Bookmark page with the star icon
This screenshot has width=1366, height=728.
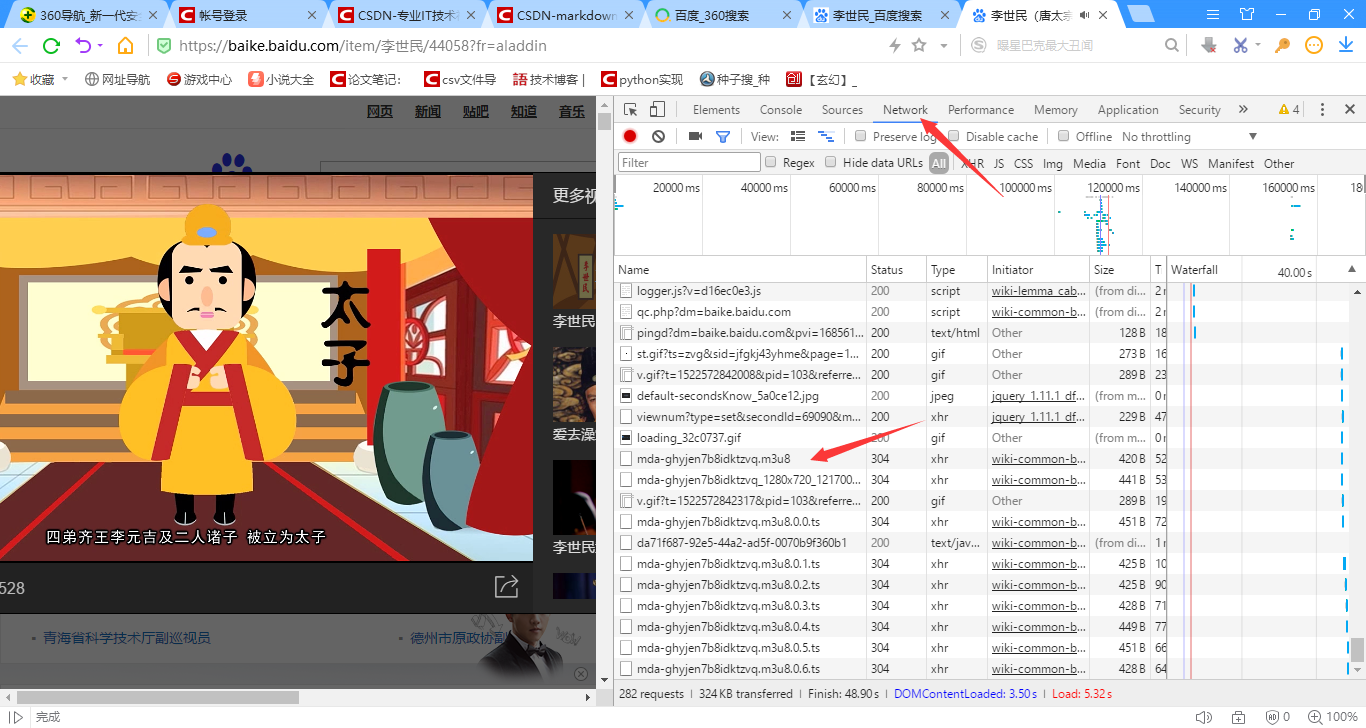(x=918, y=46)
